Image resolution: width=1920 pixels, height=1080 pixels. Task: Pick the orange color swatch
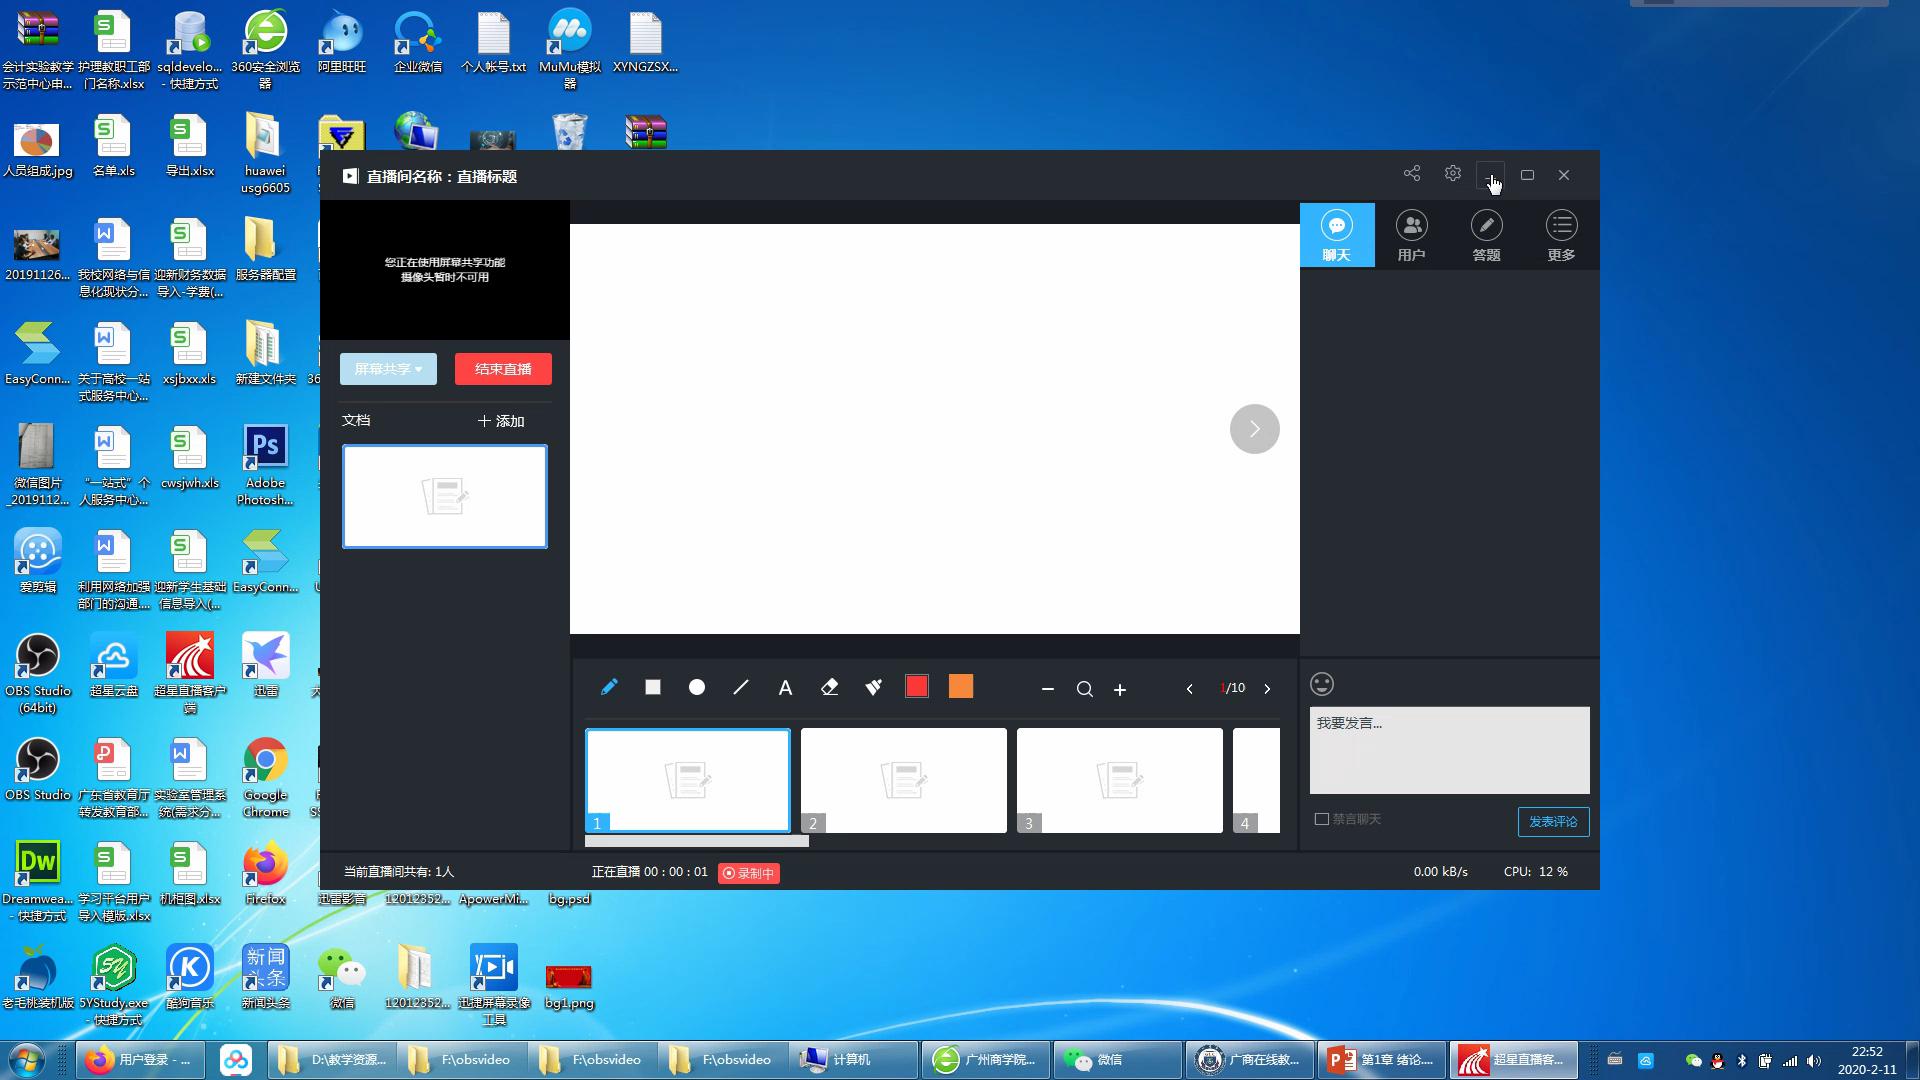(961, 686)
